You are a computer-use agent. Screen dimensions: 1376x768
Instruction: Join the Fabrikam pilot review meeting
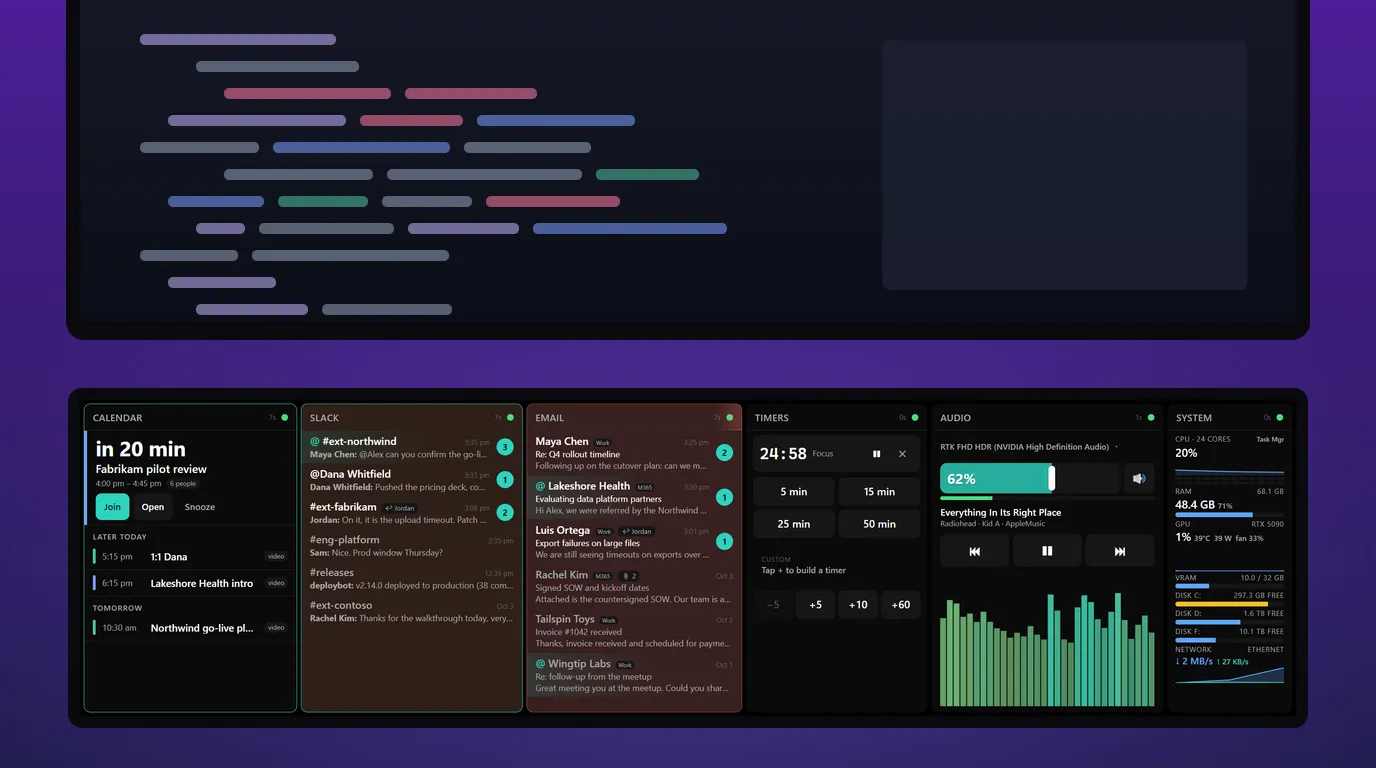[112, 507]
